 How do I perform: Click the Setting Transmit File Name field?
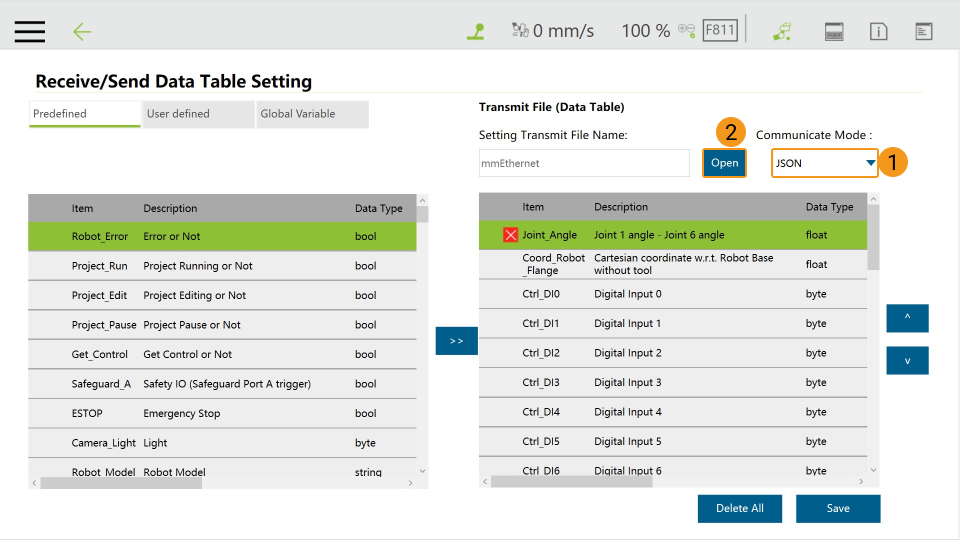point(584,163)
